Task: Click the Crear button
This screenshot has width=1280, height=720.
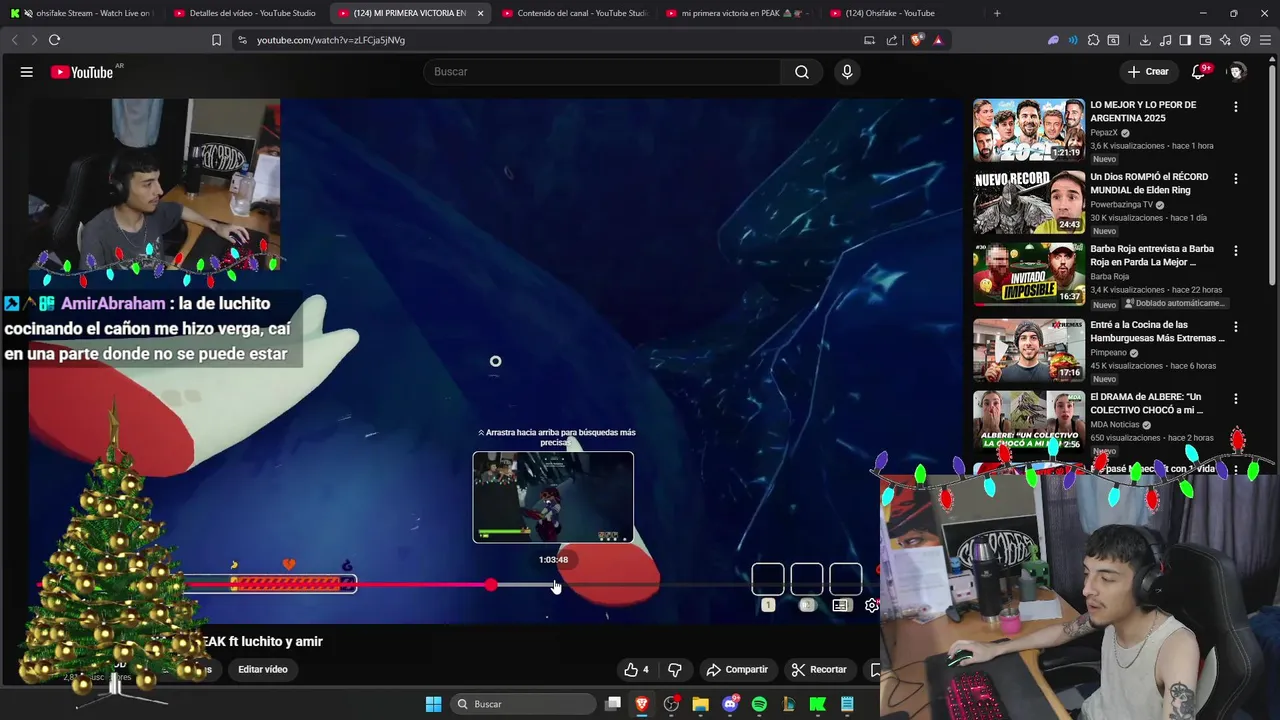Action: point(1148,72)
